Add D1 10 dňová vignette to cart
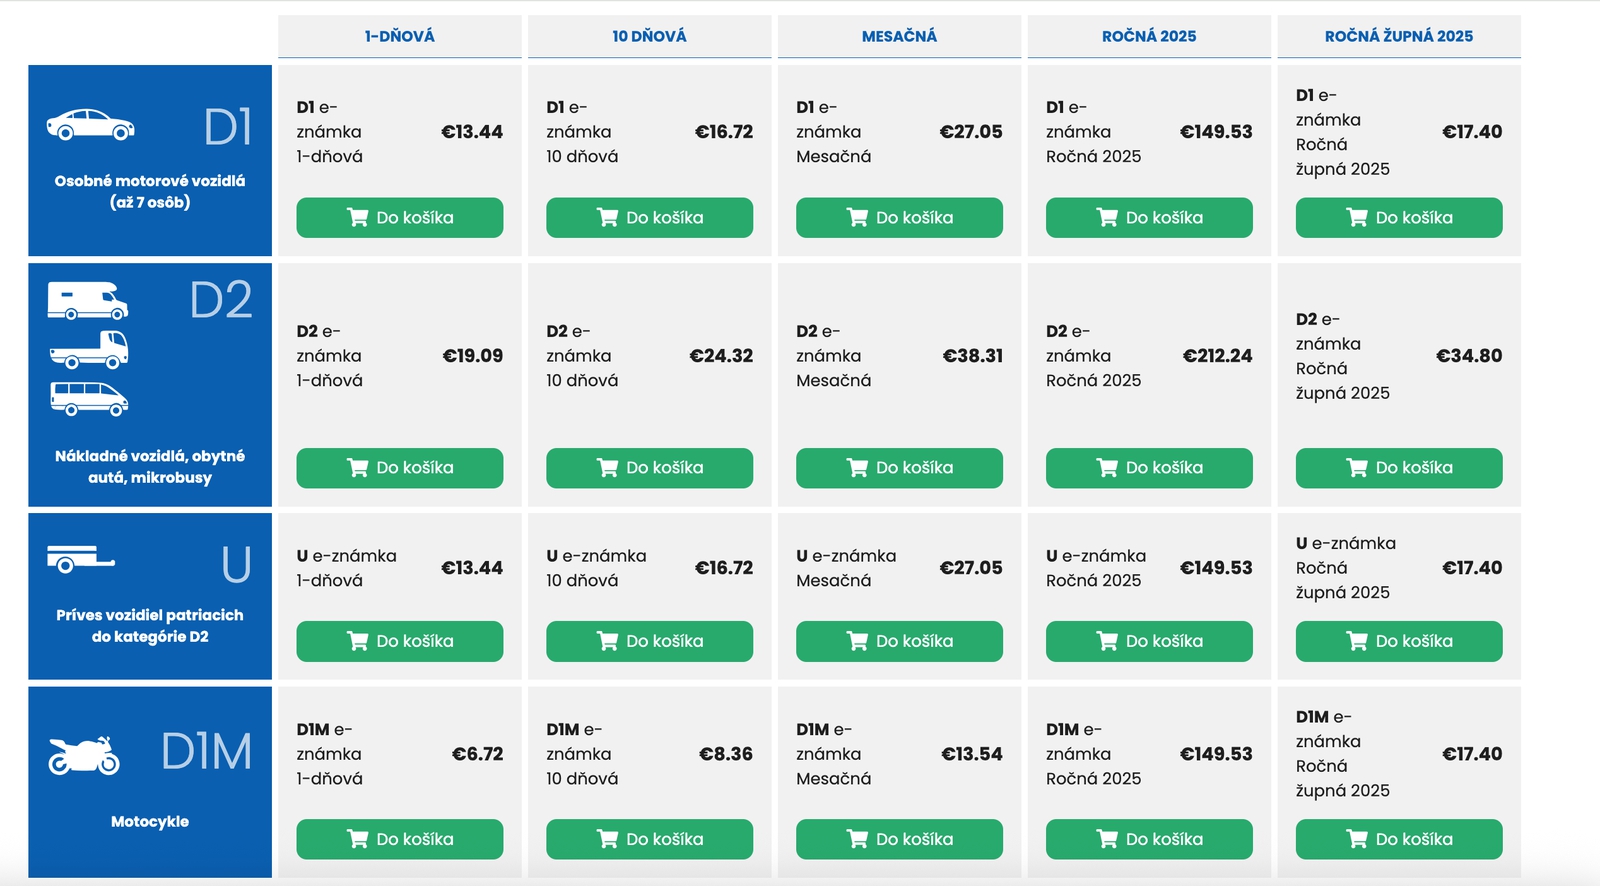The width and height of the screenshot is (1600, 886). pos(649,218)
